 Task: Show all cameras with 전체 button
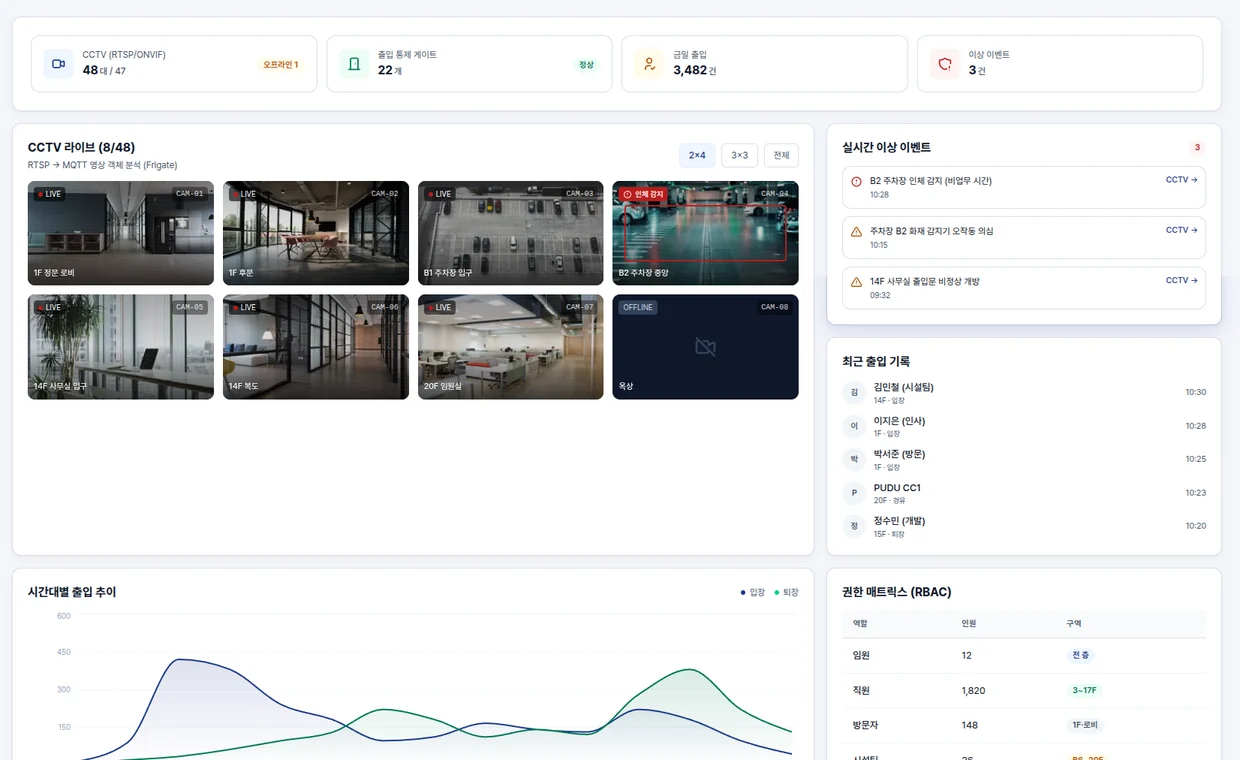pos(781,155)
